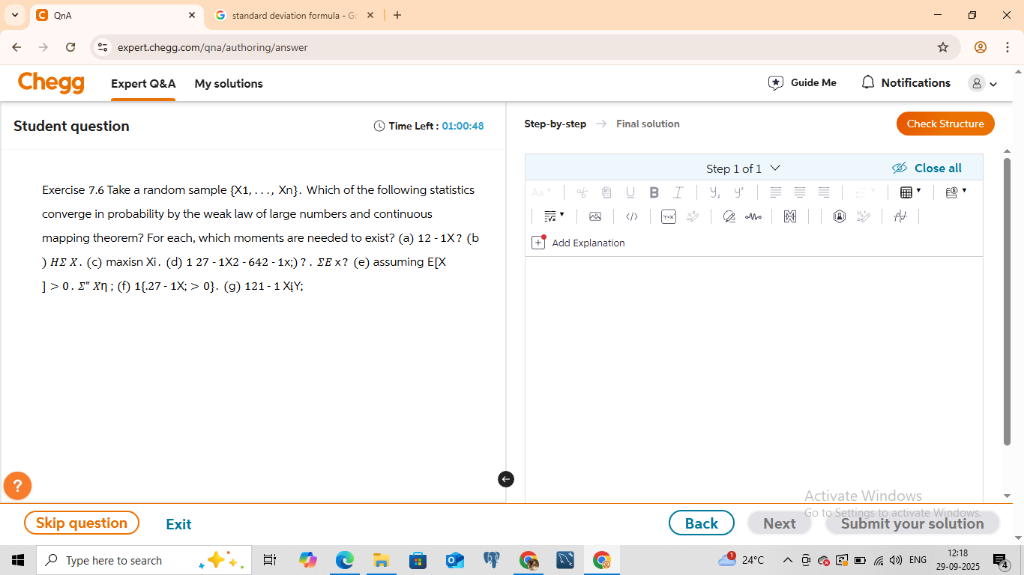Viewport: 1024px width, 575px height.
Task: Click the answer editor vertical scrollbar
Action: tap(1006, 301)
